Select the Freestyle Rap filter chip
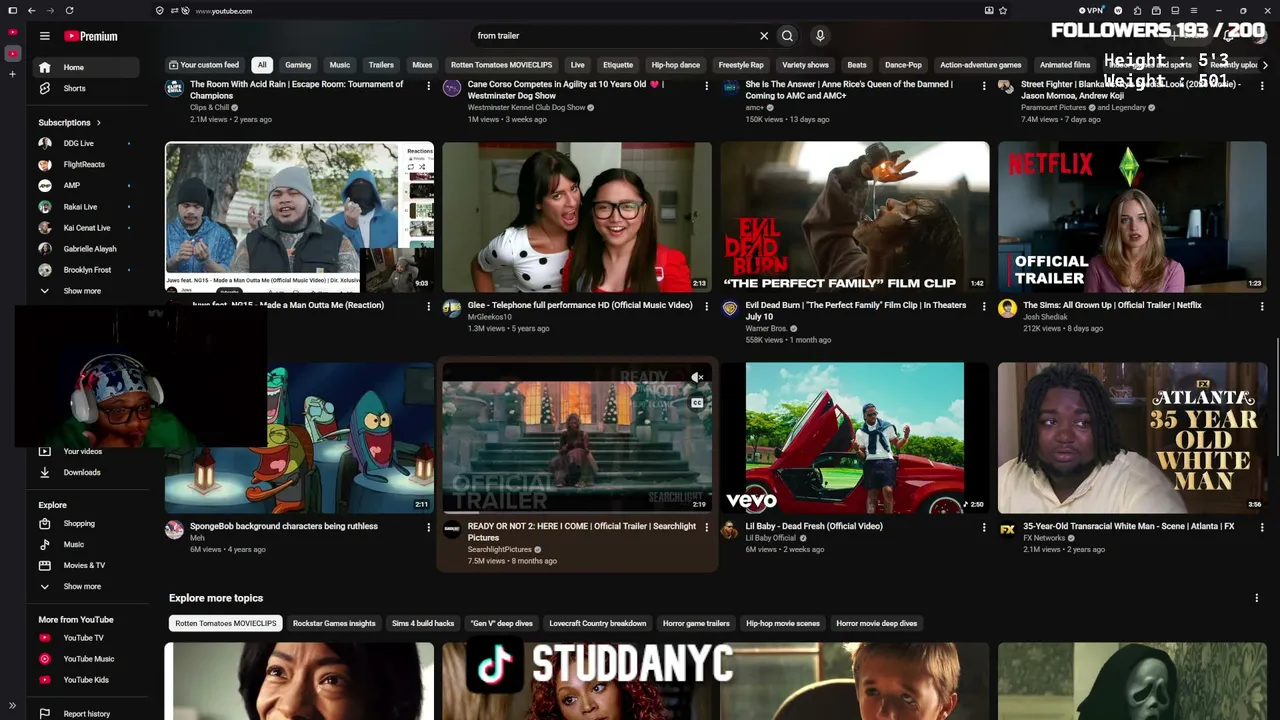The image size is (1280, 720). pos(741,65)
